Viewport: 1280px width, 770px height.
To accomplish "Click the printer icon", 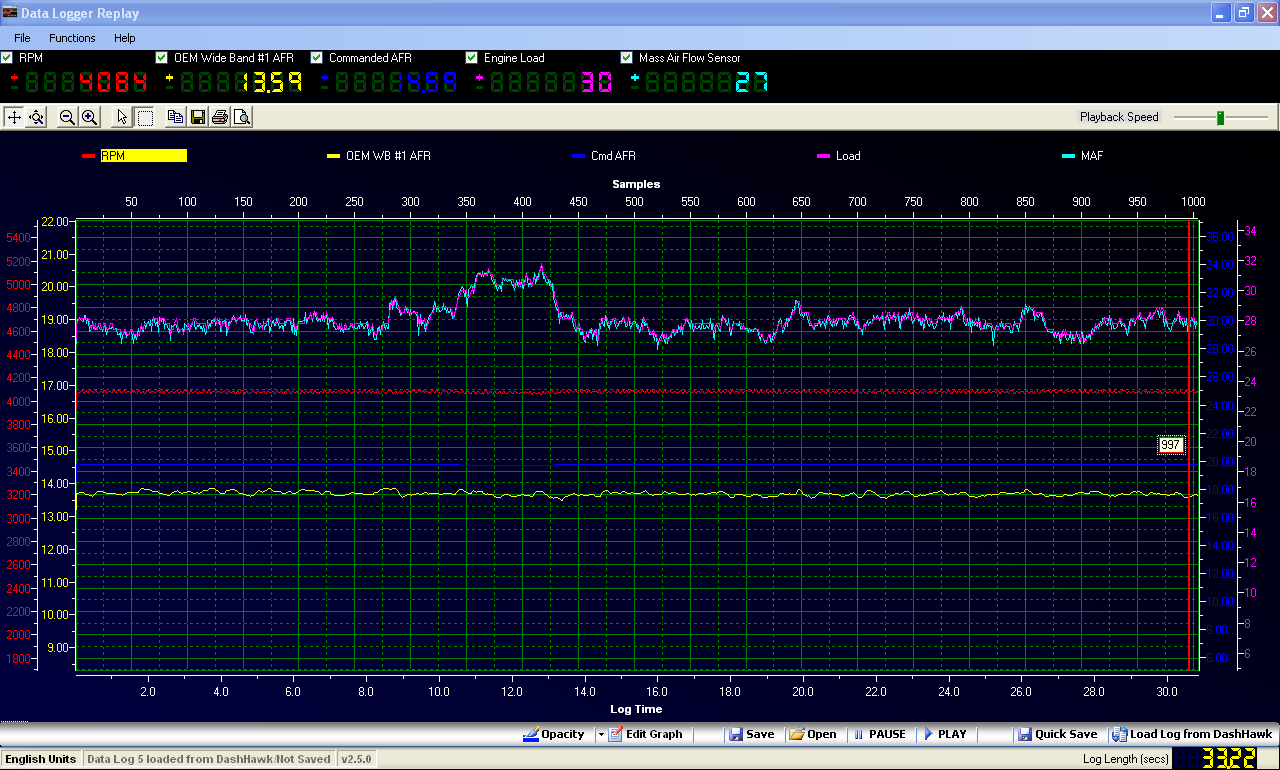I will point(219,117).
